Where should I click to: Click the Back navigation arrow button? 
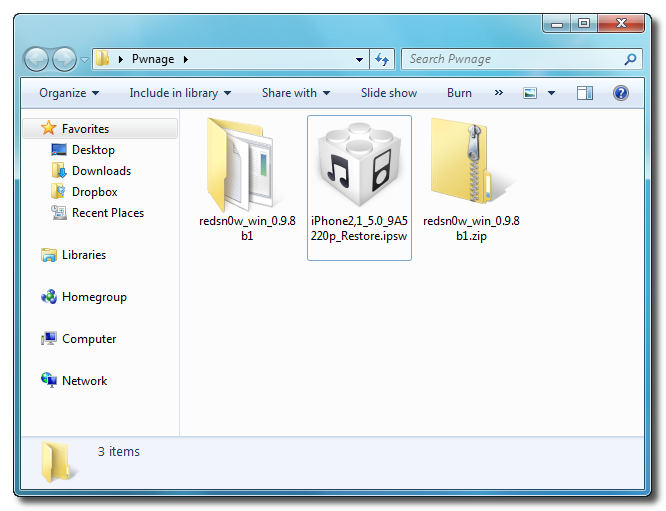[x=36, y=60]
